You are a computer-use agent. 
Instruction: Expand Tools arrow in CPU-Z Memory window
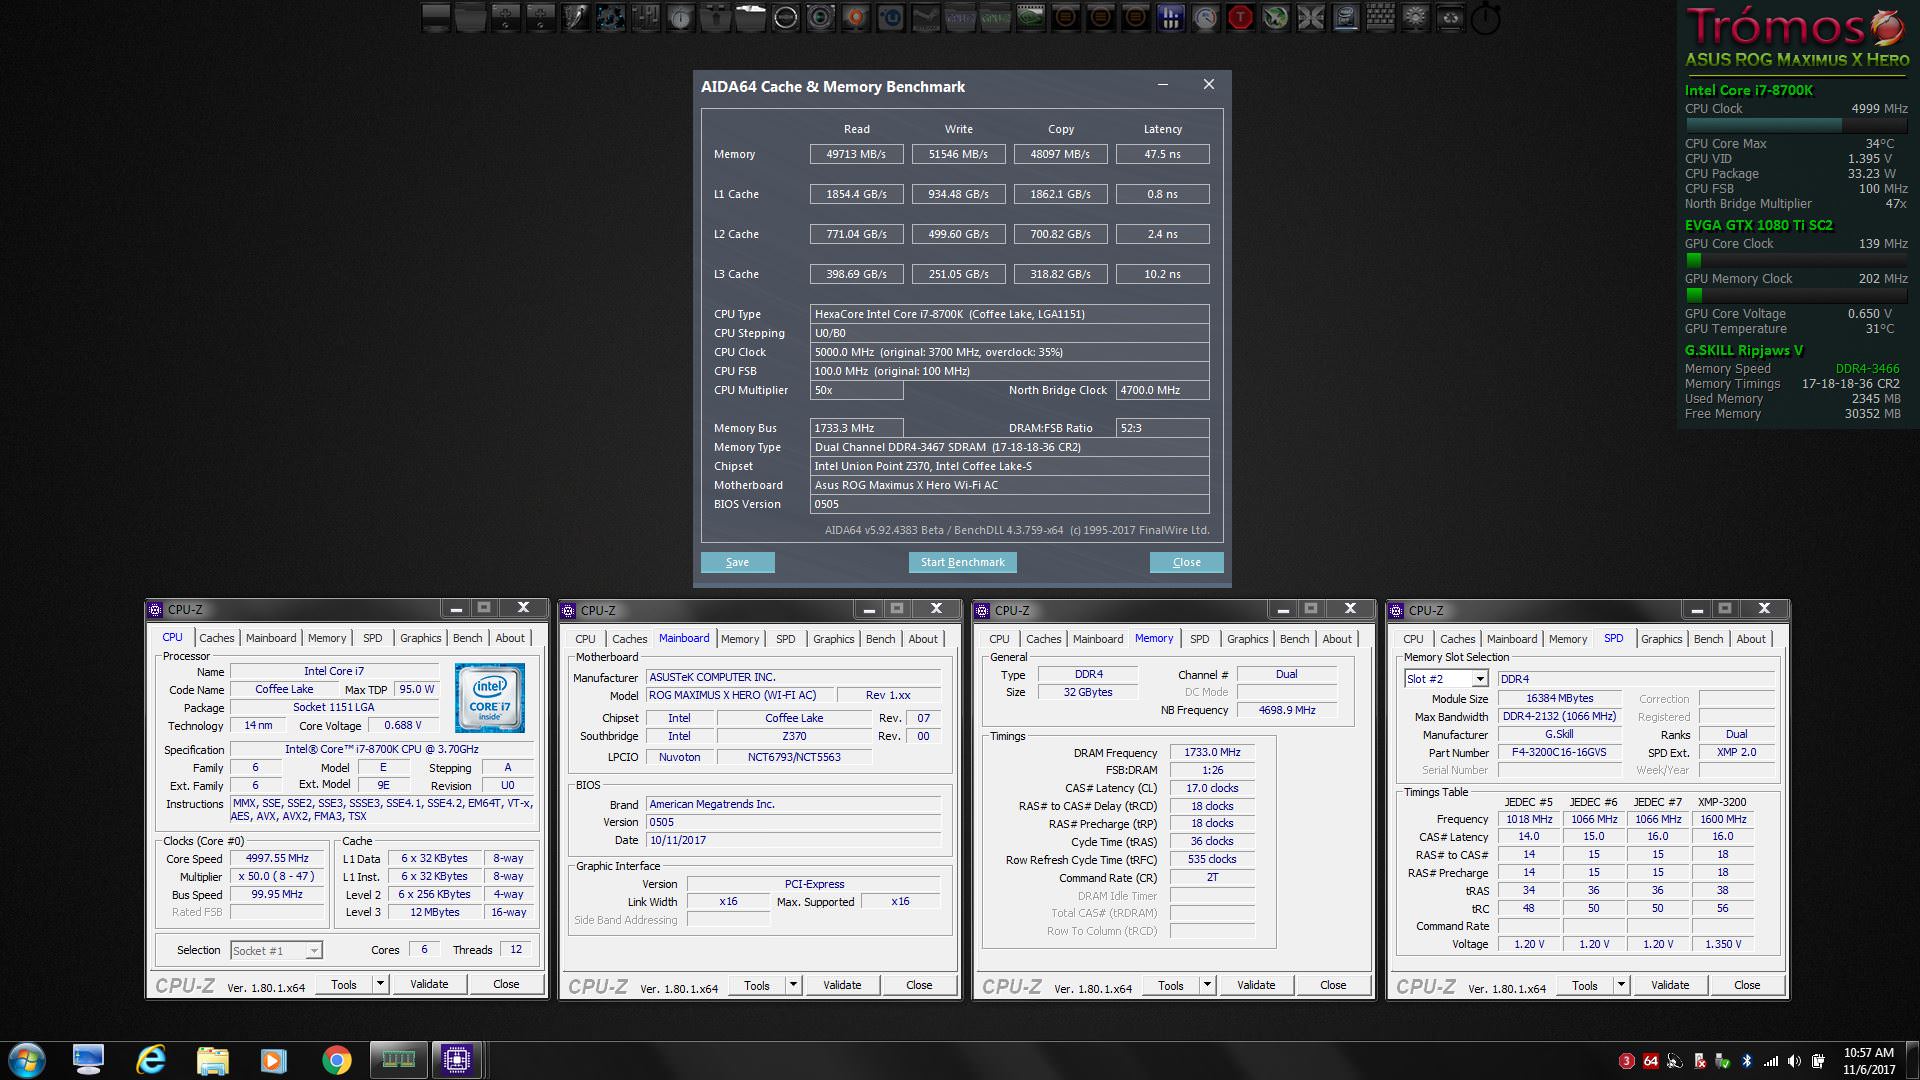click(x=1207, y=985)
